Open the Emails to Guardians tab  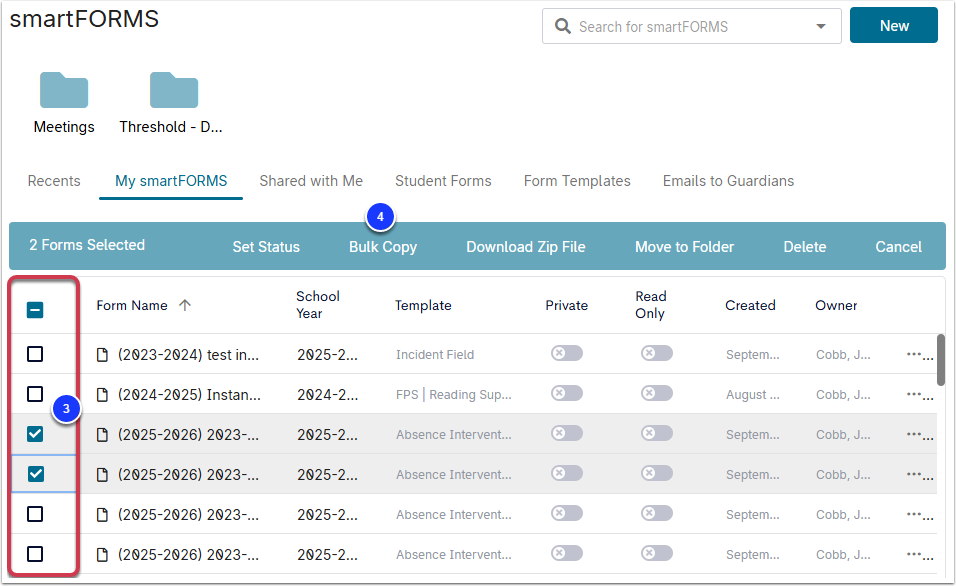pyautogui.click(x=729, y=181)
